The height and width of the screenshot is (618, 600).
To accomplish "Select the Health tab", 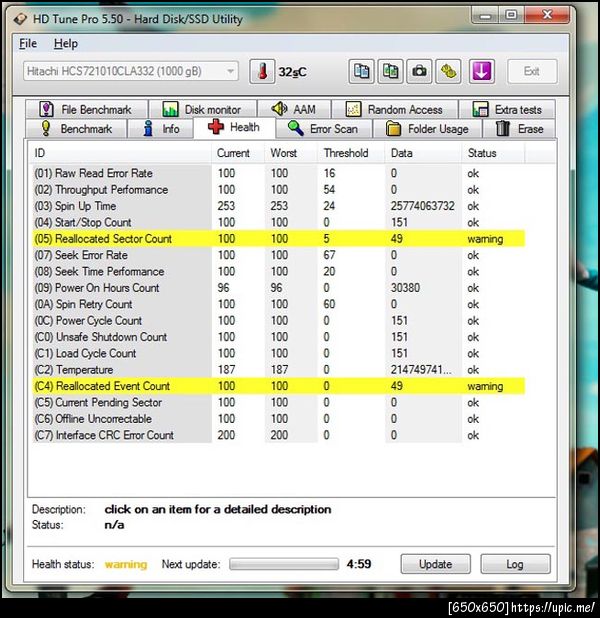I will (234, 128).
